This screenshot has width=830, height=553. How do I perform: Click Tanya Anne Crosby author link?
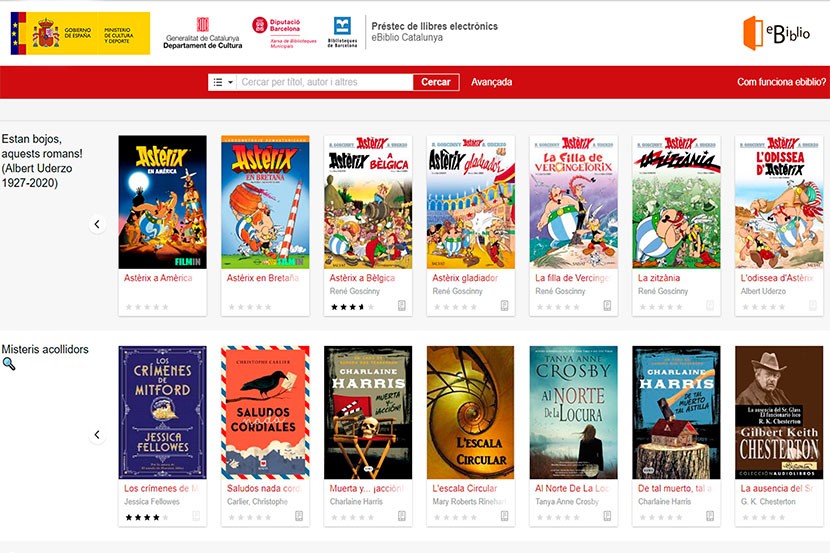pyautogui.click(x=567, y=502)
